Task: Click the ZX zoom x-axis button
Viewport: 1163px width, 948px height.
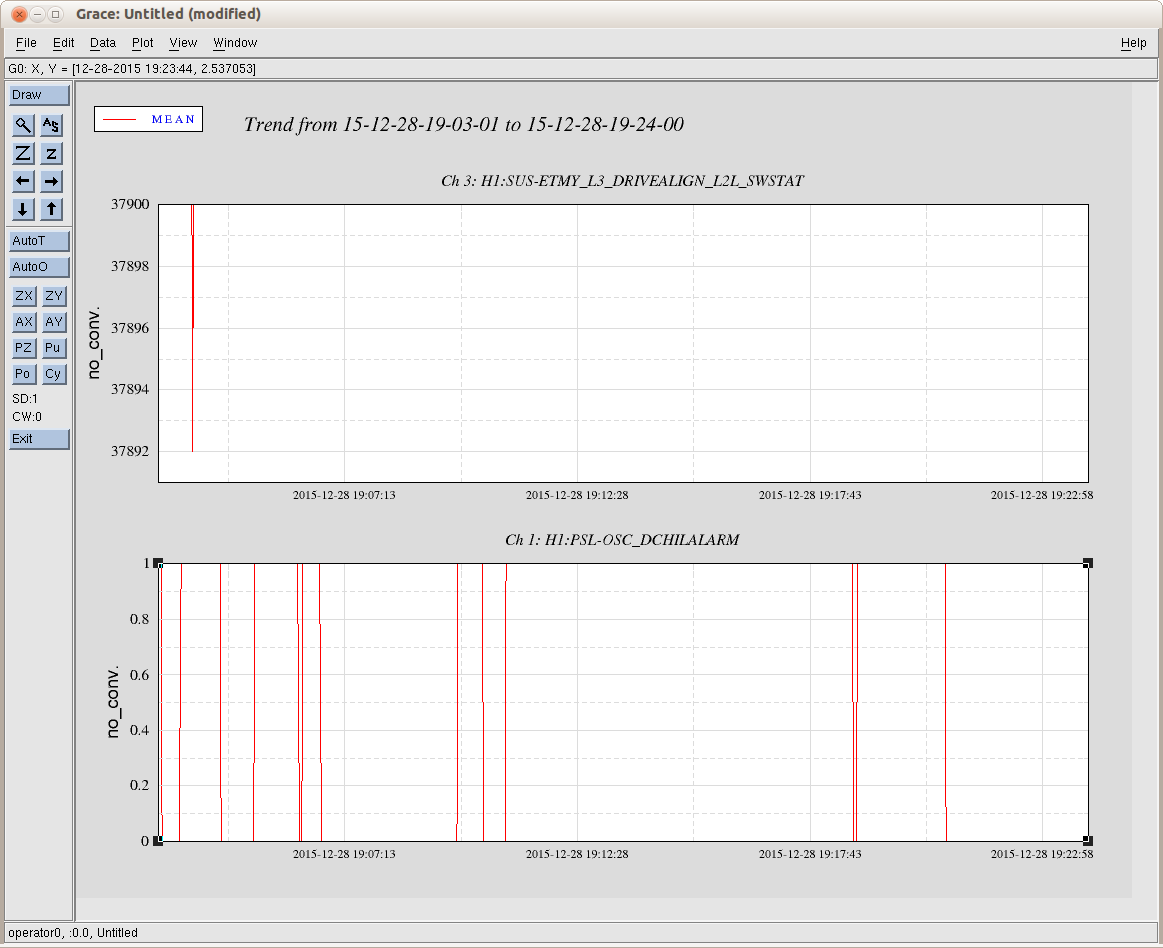Action: (23, 296)
